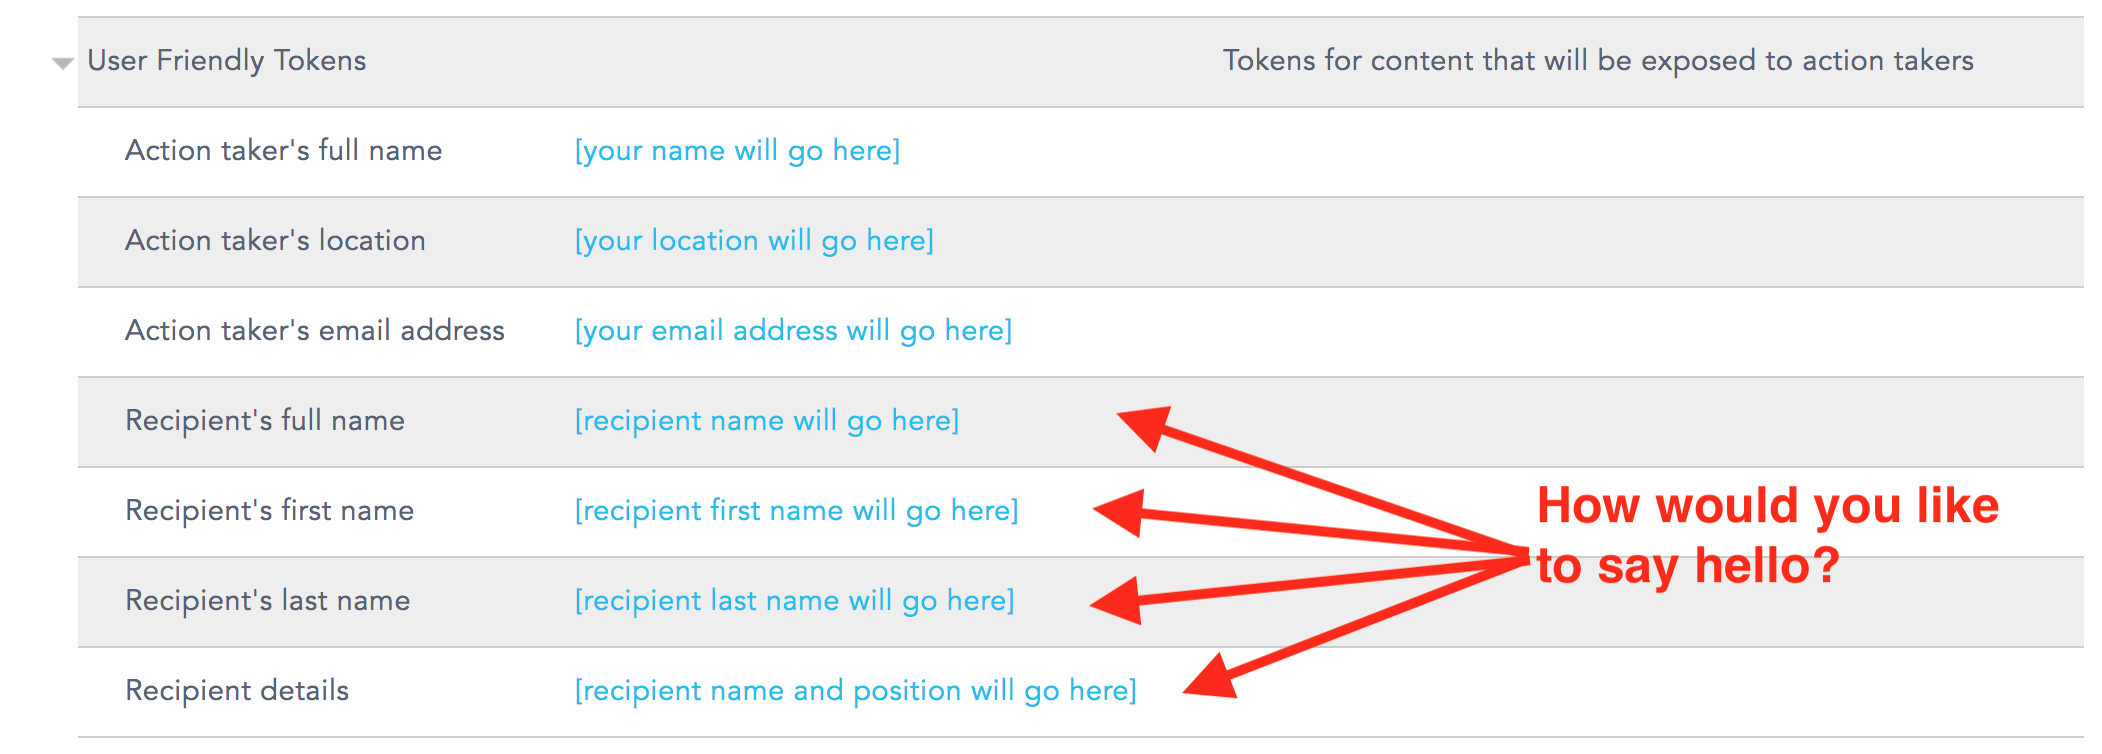Select the [recipient last name will go here] token

[x=794, y=601]
